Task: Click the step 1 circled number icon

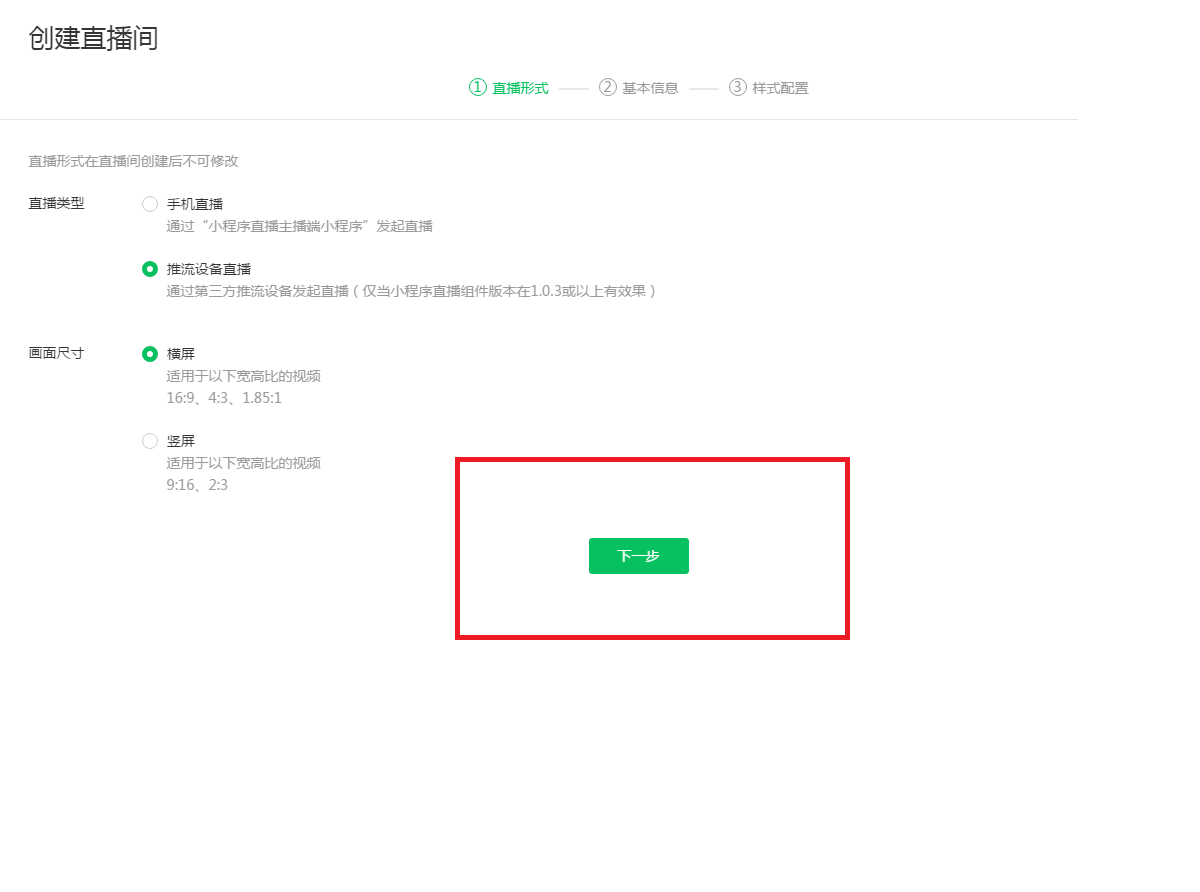Action: 477,87
